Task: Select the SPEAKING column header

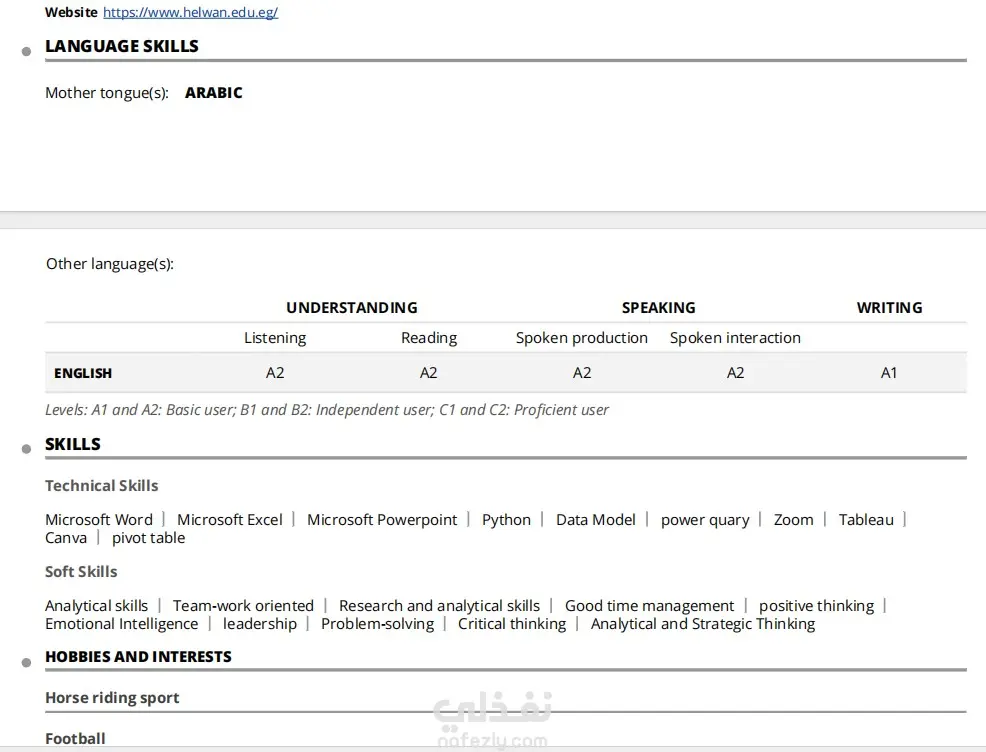Action: [x=658, y=307]
